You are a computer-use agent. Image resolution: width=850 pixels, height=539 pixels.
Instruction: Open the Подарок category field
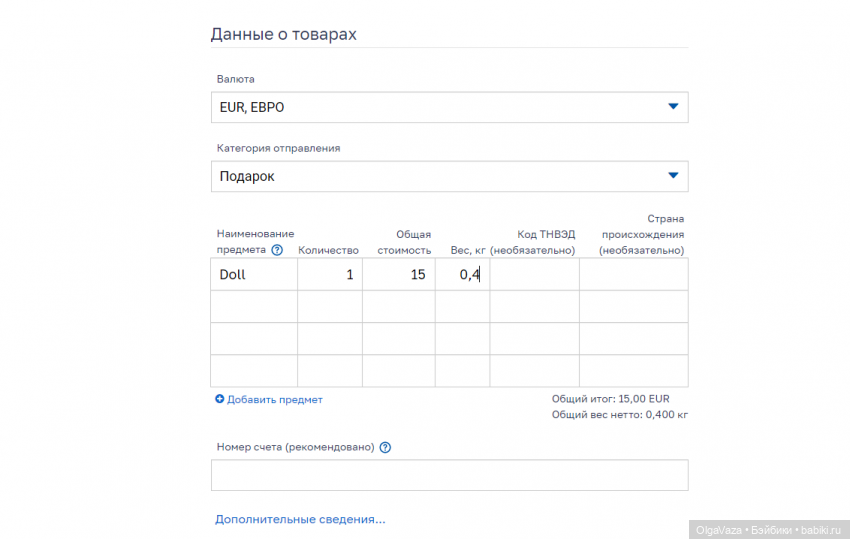click(449, 176)
